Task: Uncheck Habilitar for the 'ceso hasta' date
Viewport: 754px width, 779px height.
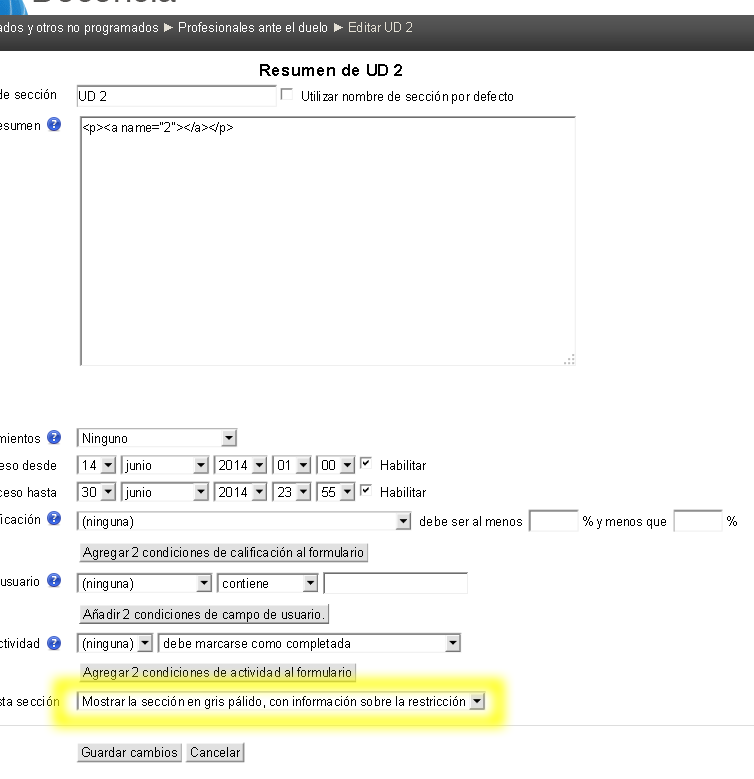Action: [366, 491]
